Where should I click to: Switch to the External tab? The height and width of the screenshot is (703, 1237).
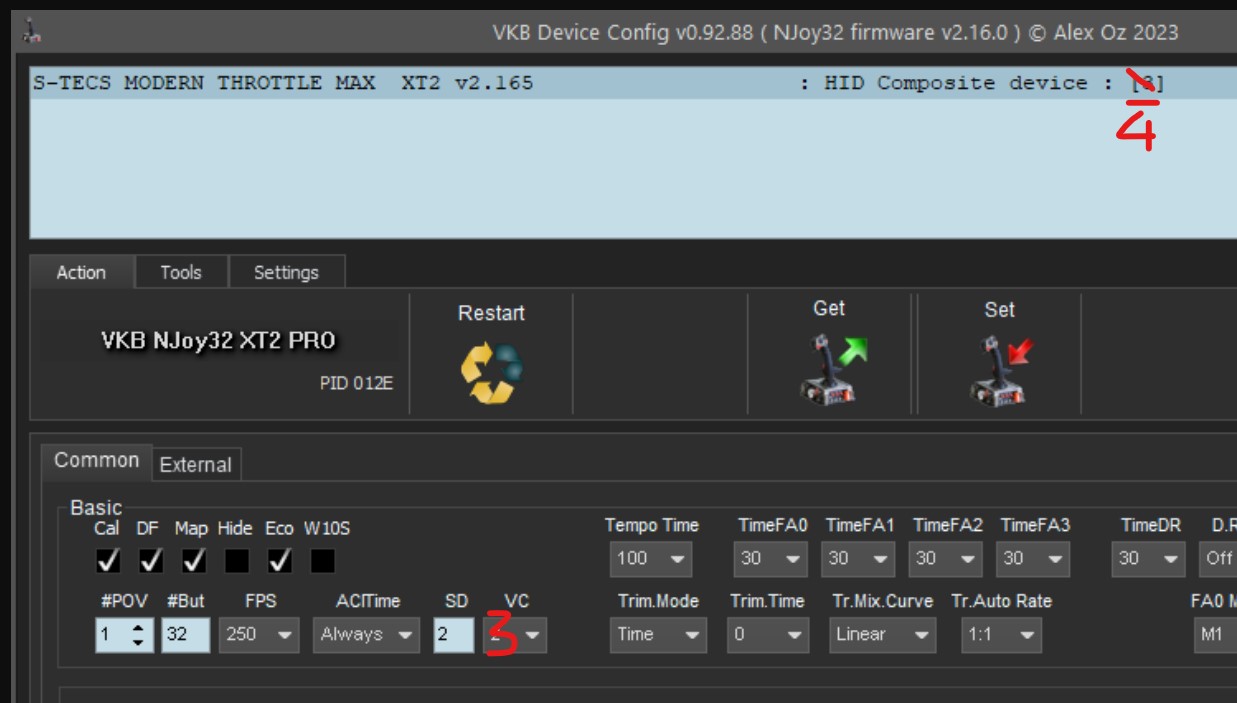tap(196, 465)
